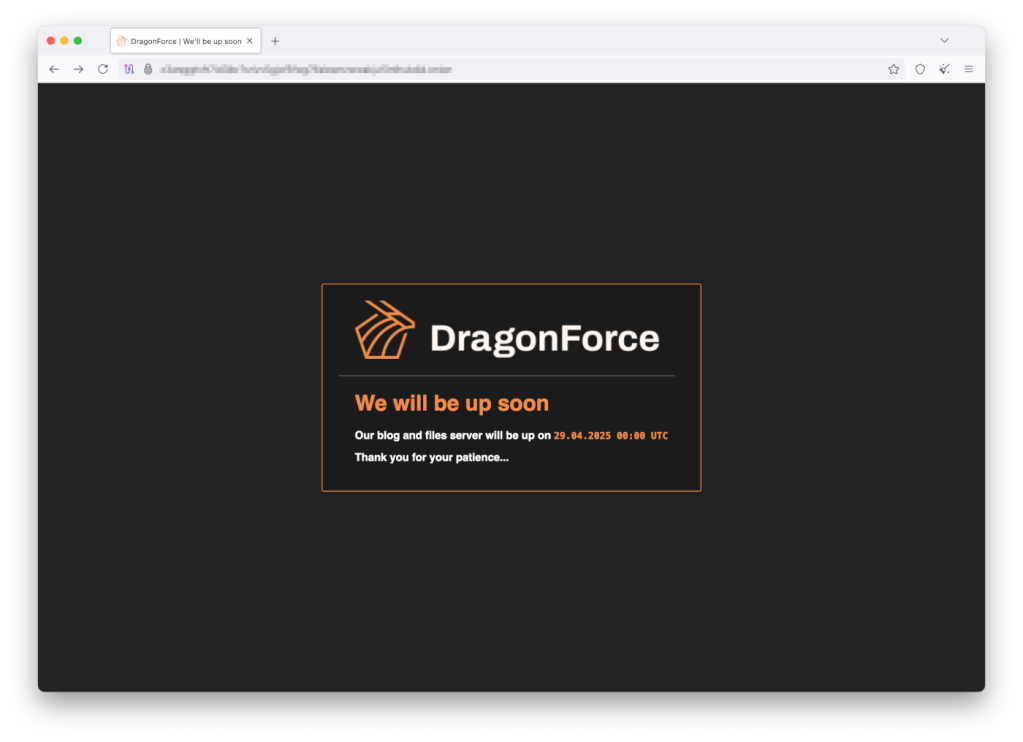Go forward with the browser forward arrow
Screen dimensions: 1023x742
click(x=78, y=69)
